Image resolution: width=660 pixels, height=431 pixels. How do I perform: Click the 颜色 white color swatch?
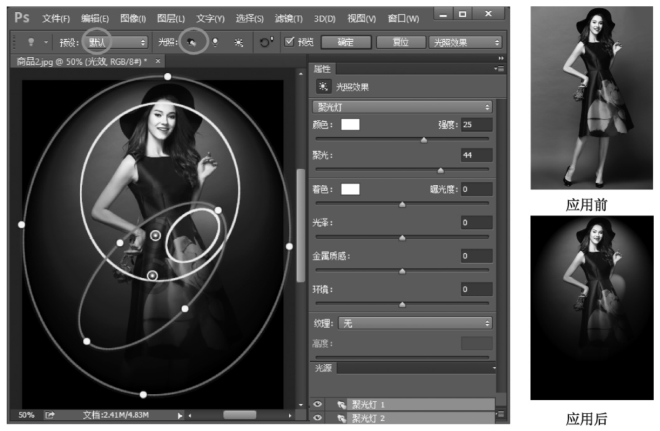pyautogui.click(x=350, y=125)
